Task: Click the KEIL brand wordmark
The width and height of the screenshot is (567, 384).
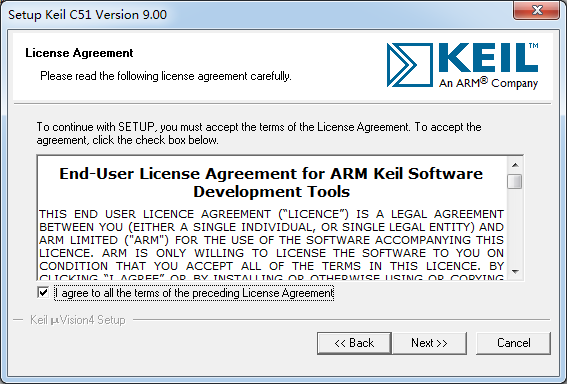Action: (489, 58)
